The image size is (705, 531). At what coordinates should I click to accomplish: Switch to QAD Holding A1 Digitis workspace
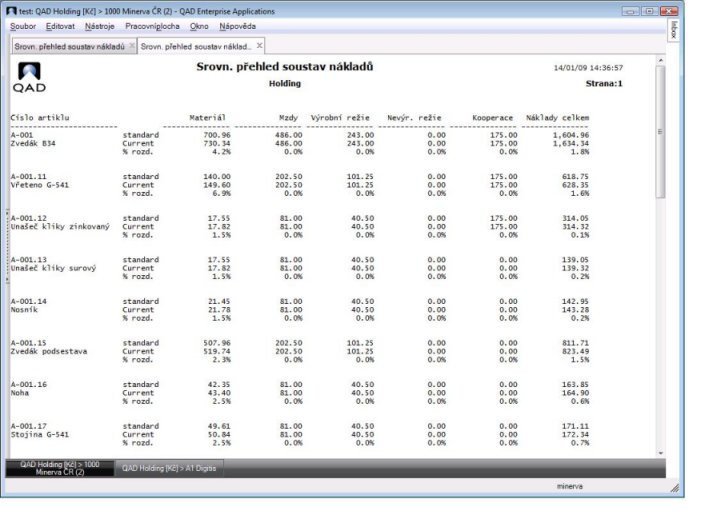[x=169, y=468]
